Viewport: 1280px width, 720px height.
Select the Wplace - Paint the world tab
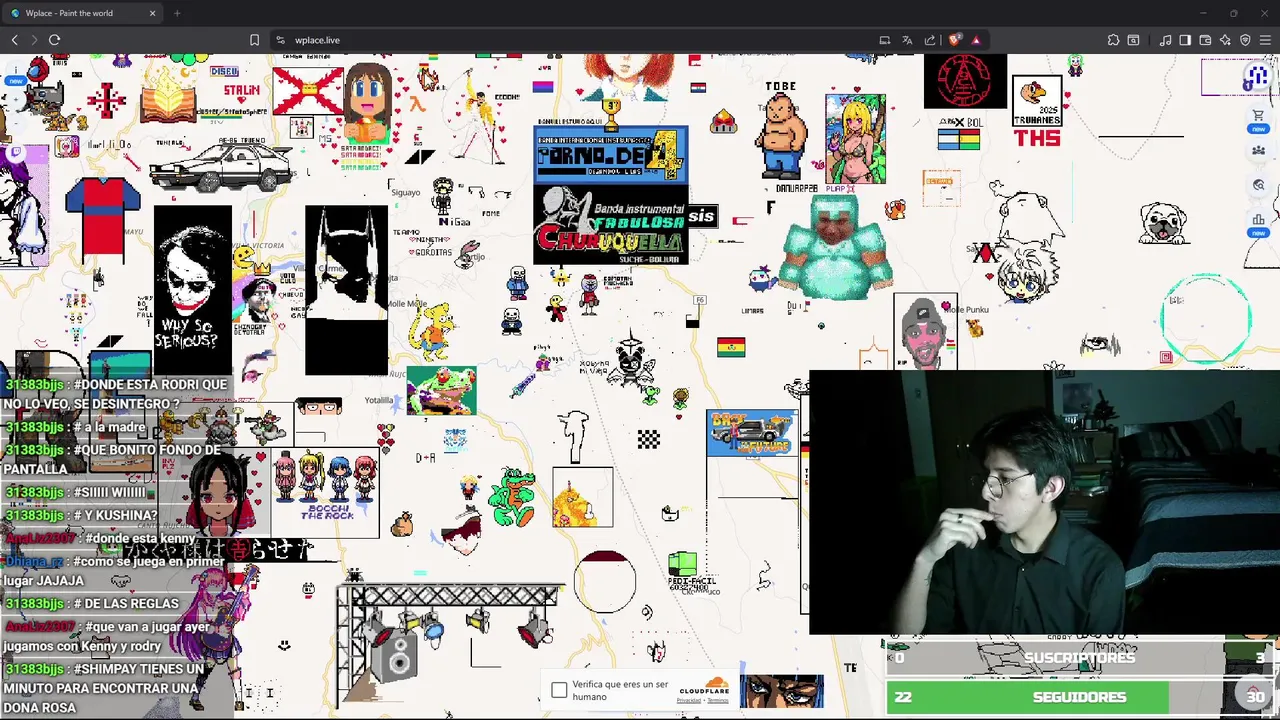pos(80,13)
